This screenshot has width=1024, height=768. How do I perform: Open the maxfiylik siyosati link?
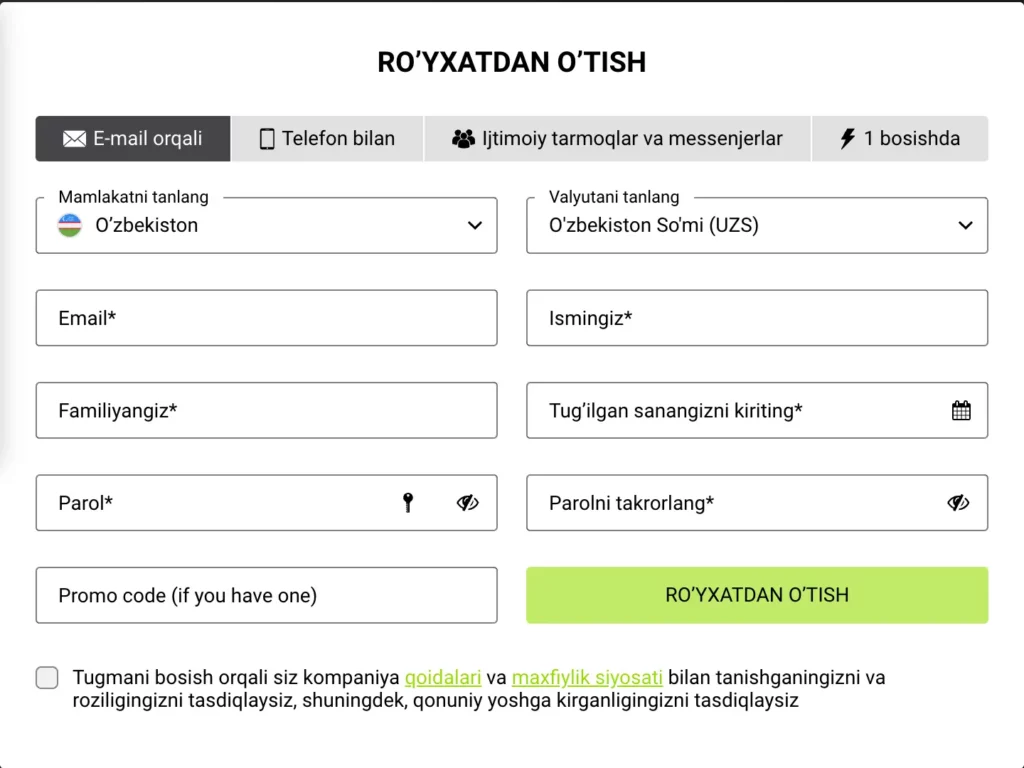click(x=587, y=677)
